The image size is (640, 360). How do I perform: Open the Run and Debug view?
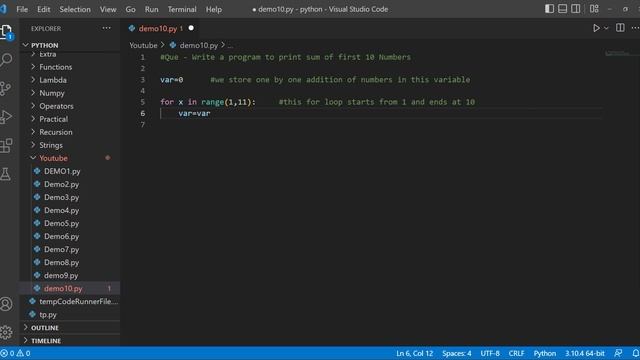click(x=6, y=117)
